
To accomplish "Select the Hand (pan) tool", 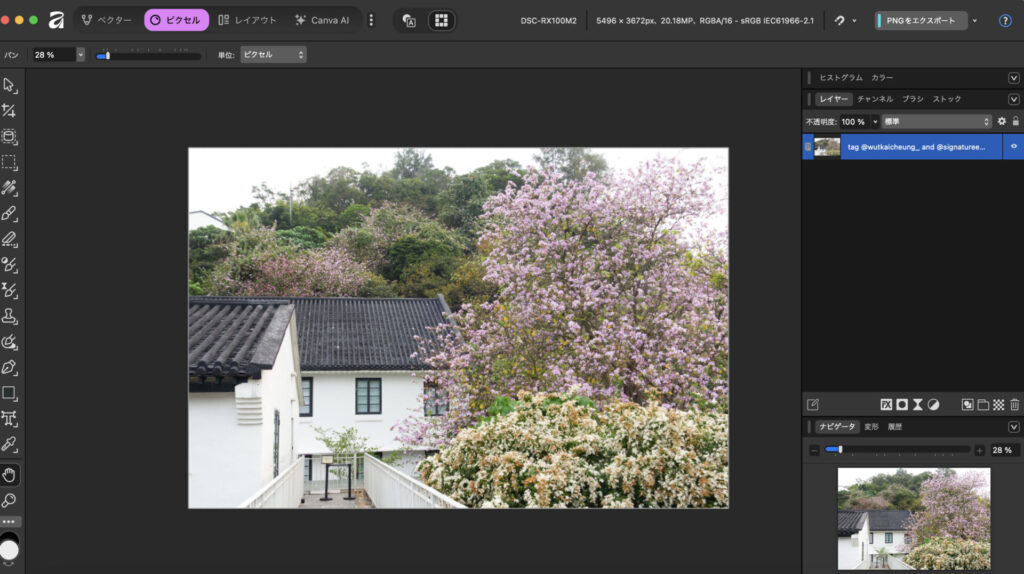I will 9,474.
